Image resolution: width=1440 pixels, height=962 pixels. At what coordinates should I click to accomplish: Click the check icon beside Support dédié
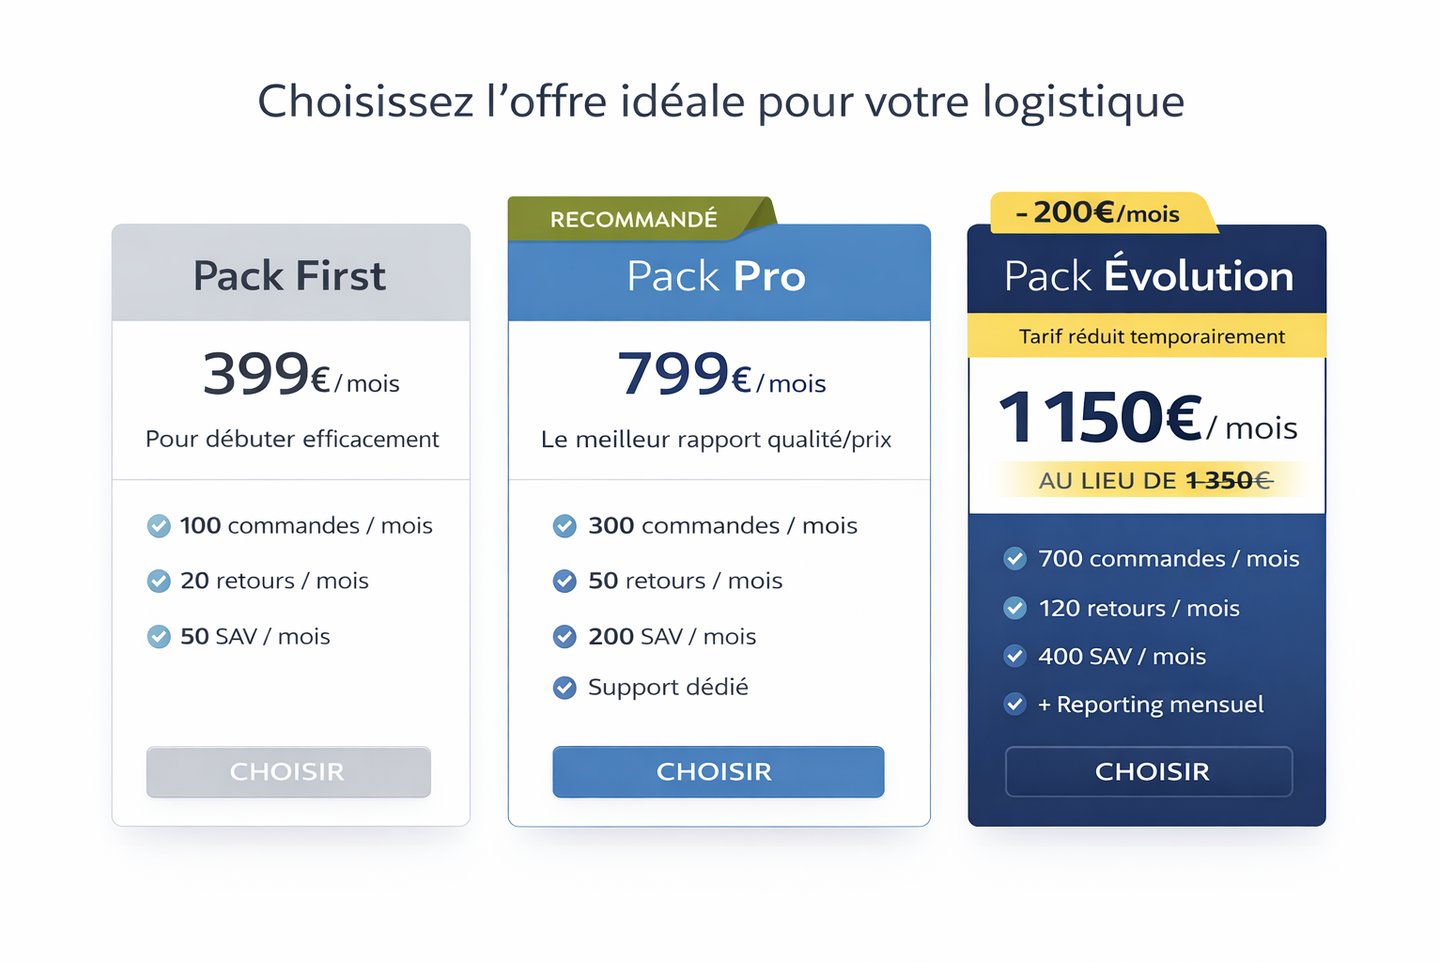click(x=565, y=688)
